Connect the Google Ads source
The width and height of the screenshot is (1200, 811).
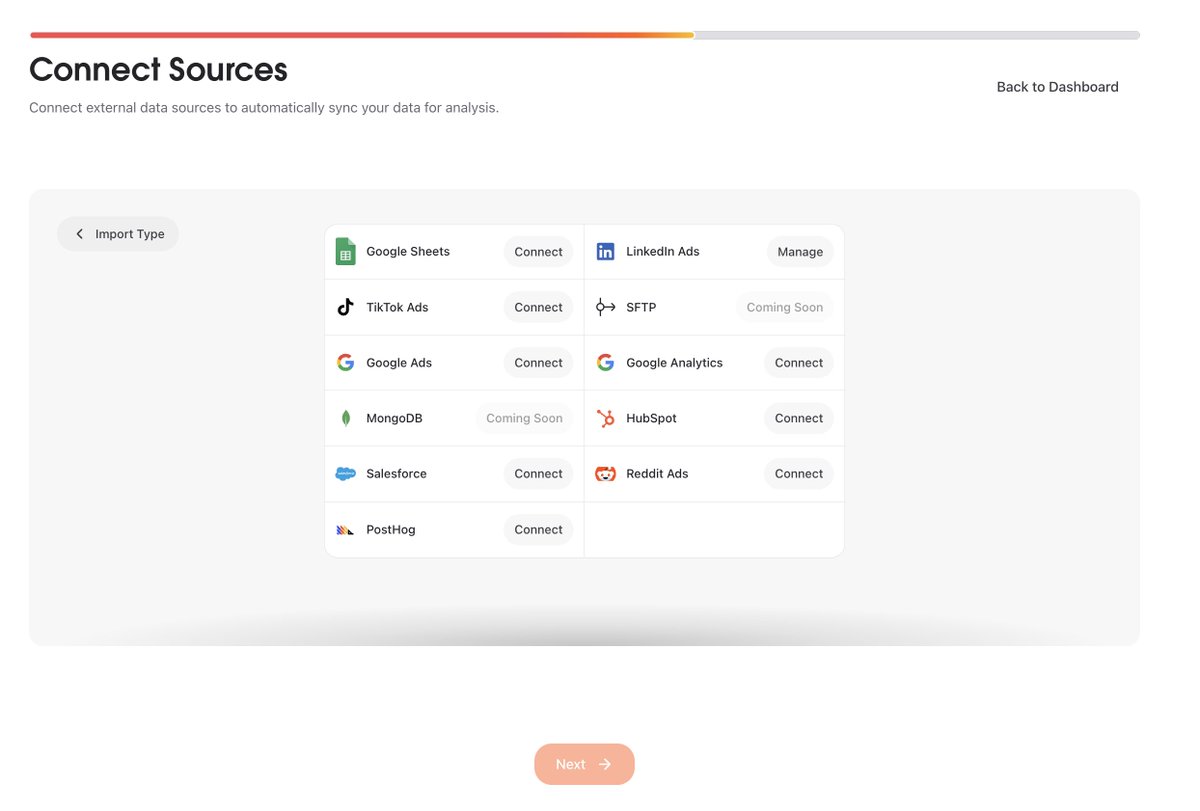[538, 363]
